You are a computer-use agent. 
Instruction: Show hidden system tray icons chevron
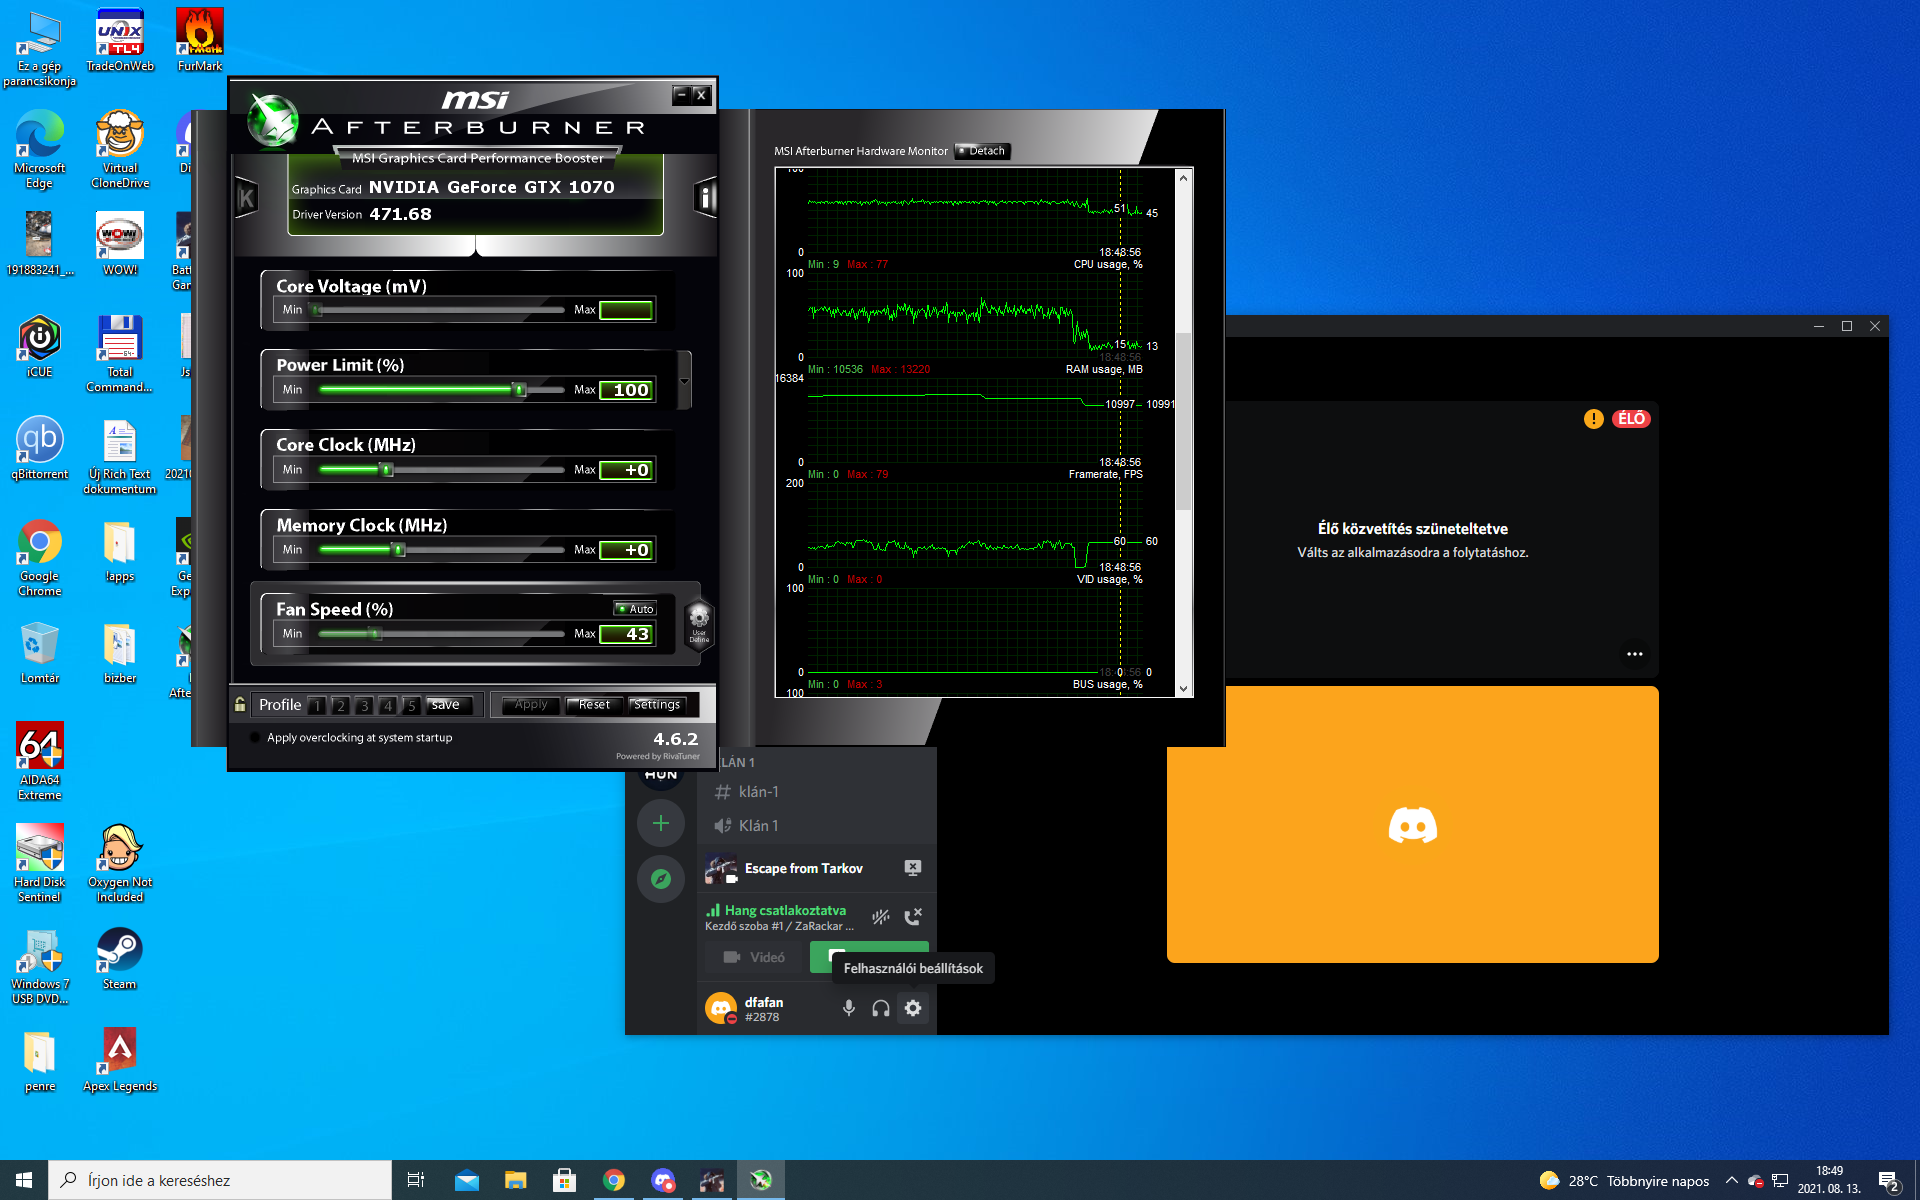(1731, 1180)
